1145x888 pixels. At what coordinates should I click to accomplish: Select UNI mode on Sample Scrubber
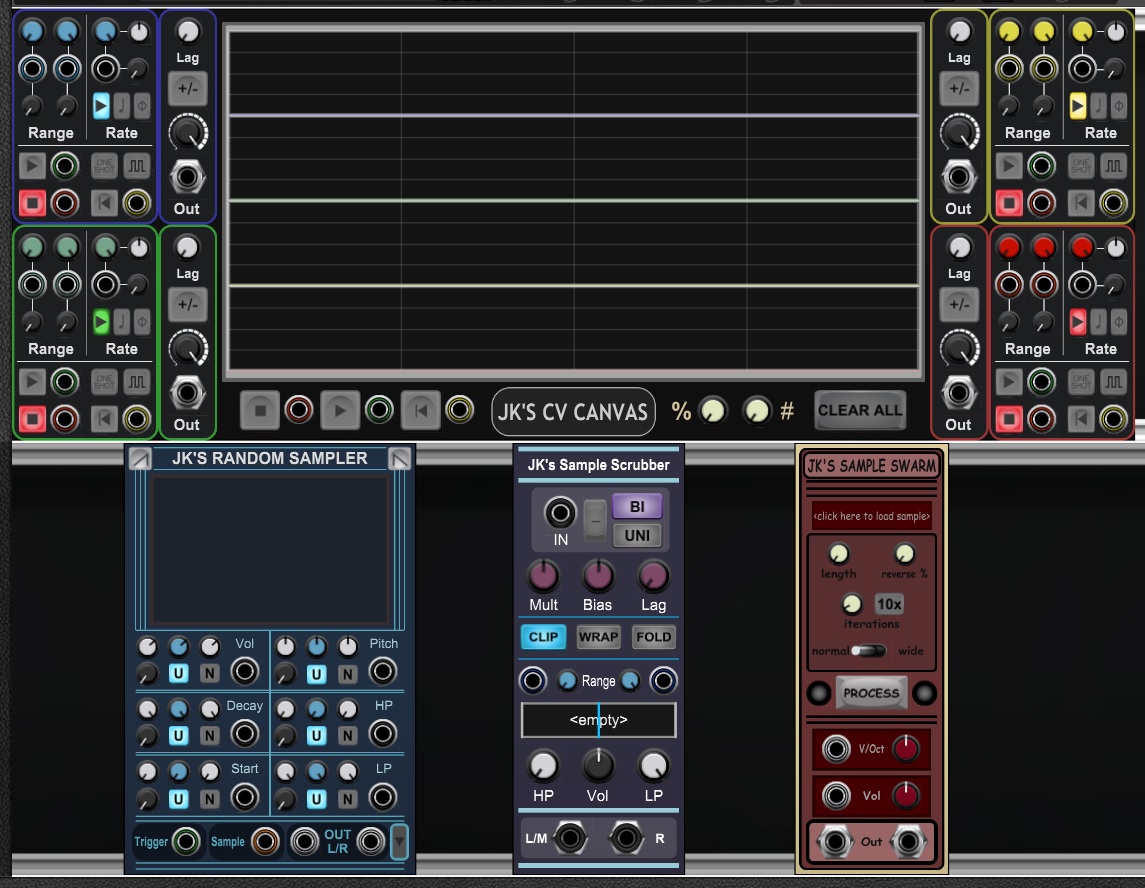[x=637, y=535]
